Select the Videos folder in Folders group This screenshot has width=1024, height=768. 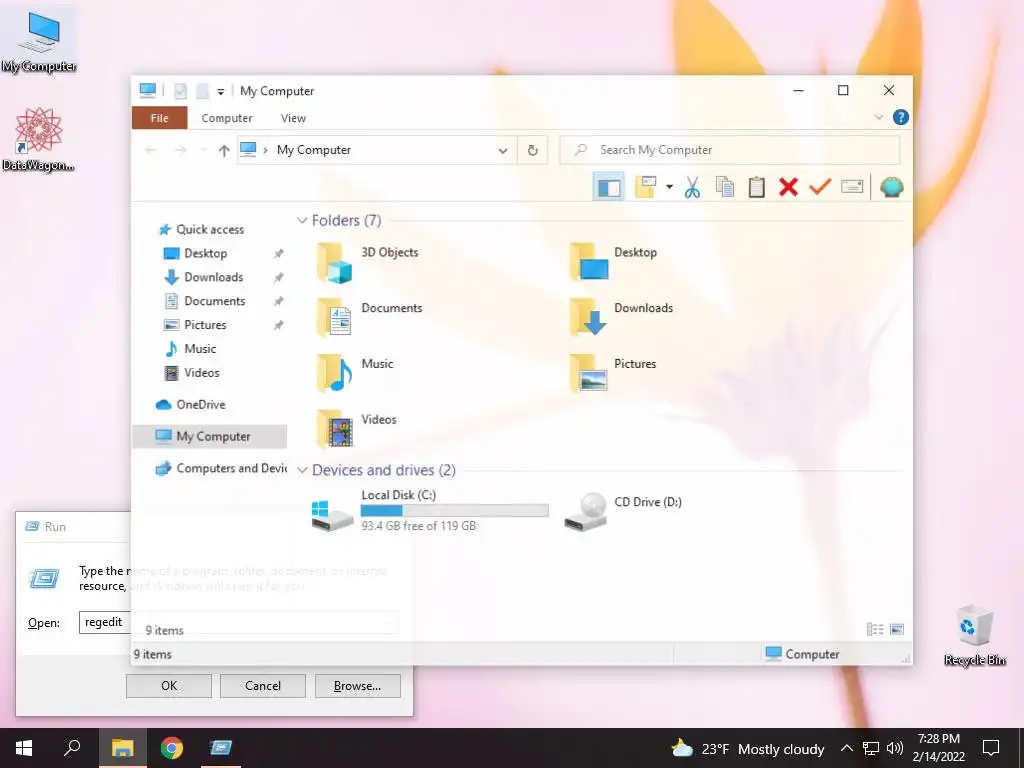tap(356, 429)
